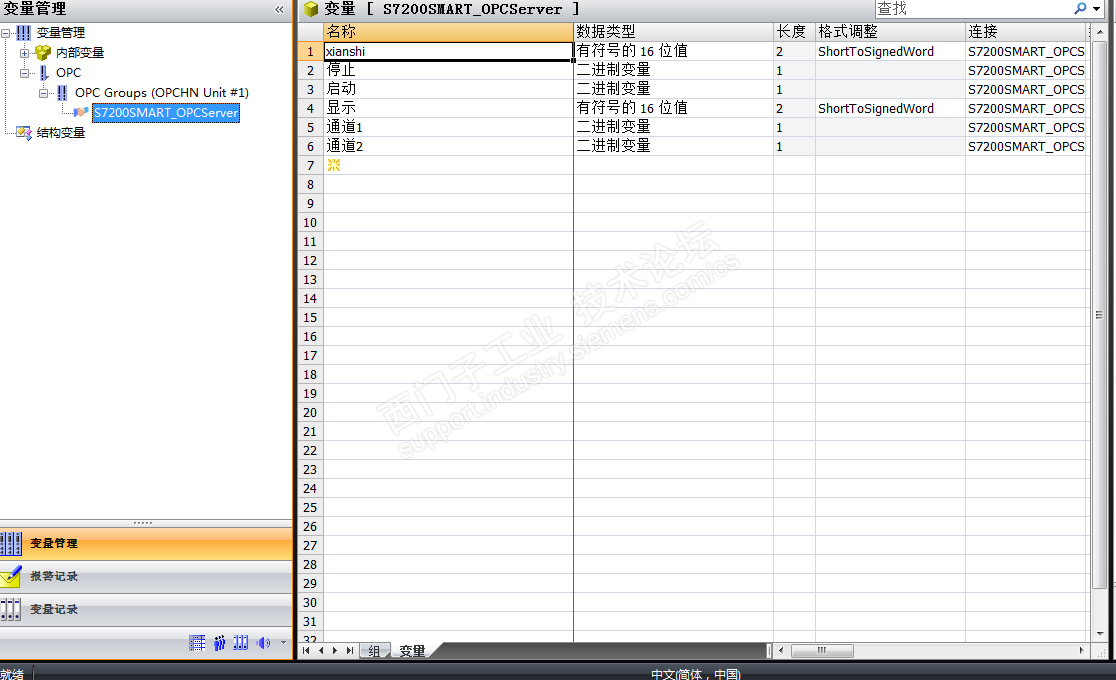Expand the 内部变量 node

(24, 53)
